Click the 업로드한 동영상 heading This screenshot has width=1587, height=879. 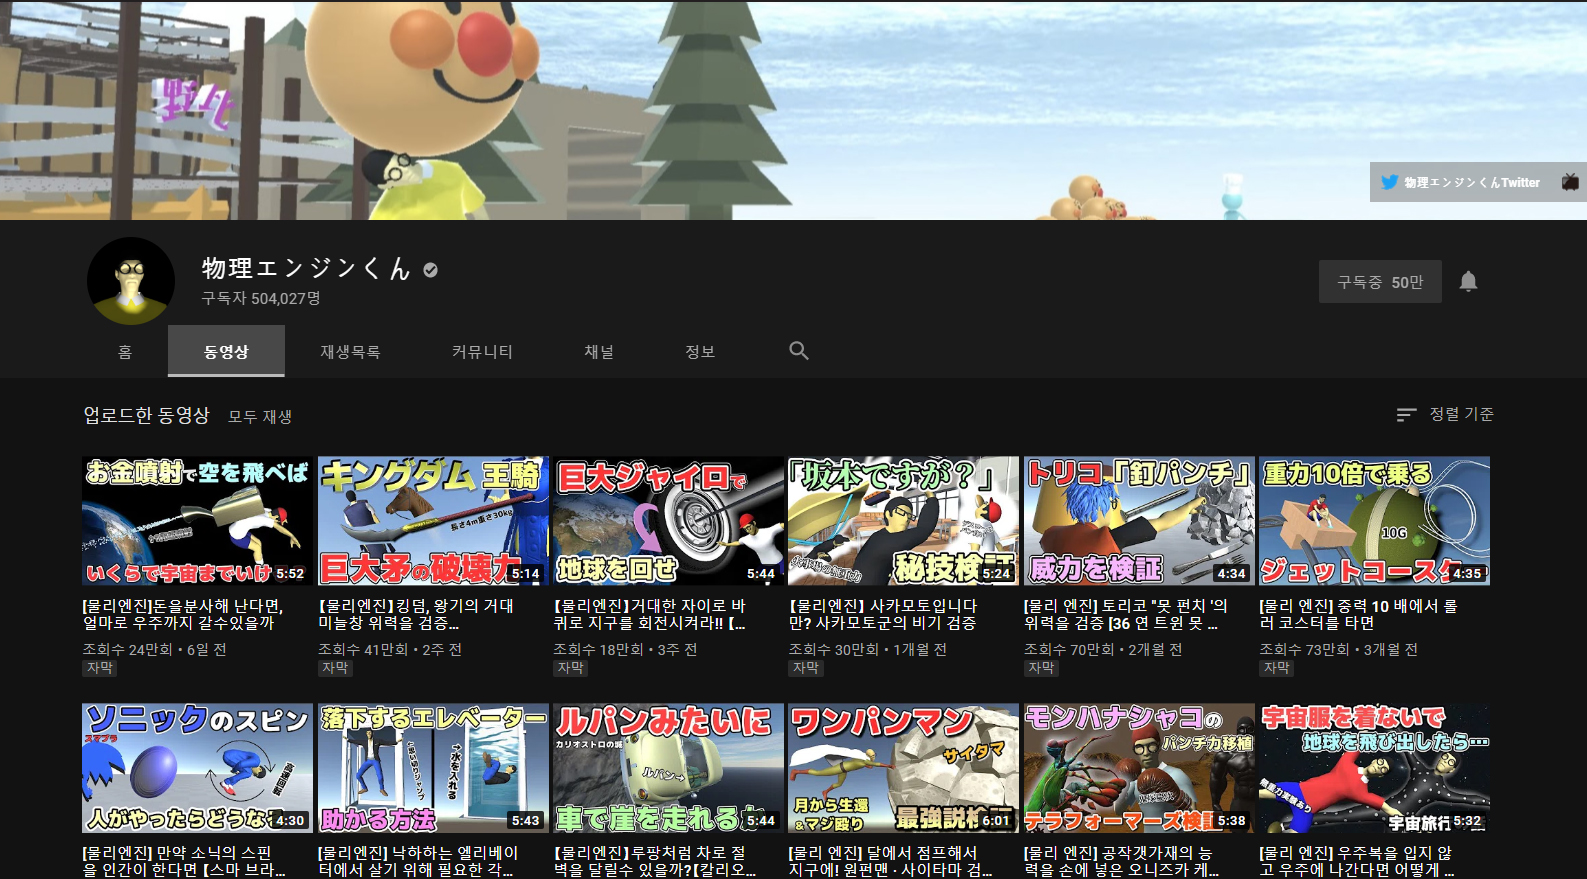point(146,415)
